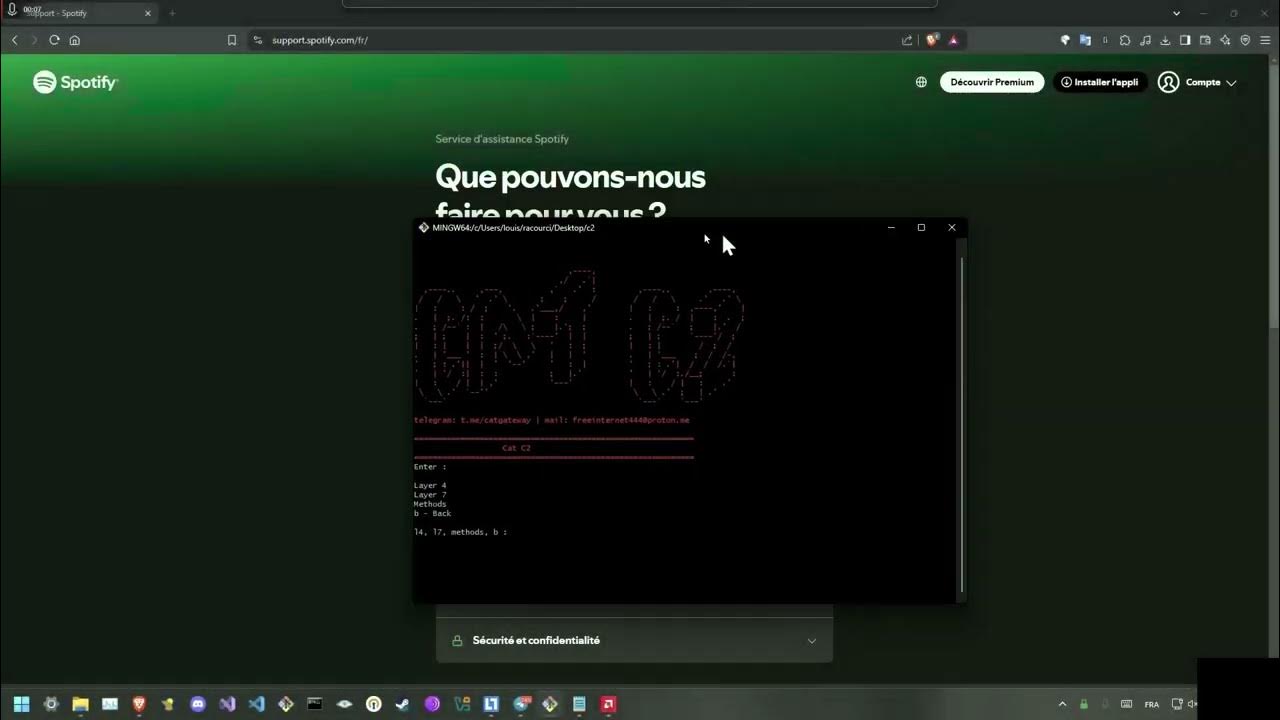Expand the Sécurité et confidentialité section
Viewport: 1280px width, 720px height.
[x=634, y=640]
